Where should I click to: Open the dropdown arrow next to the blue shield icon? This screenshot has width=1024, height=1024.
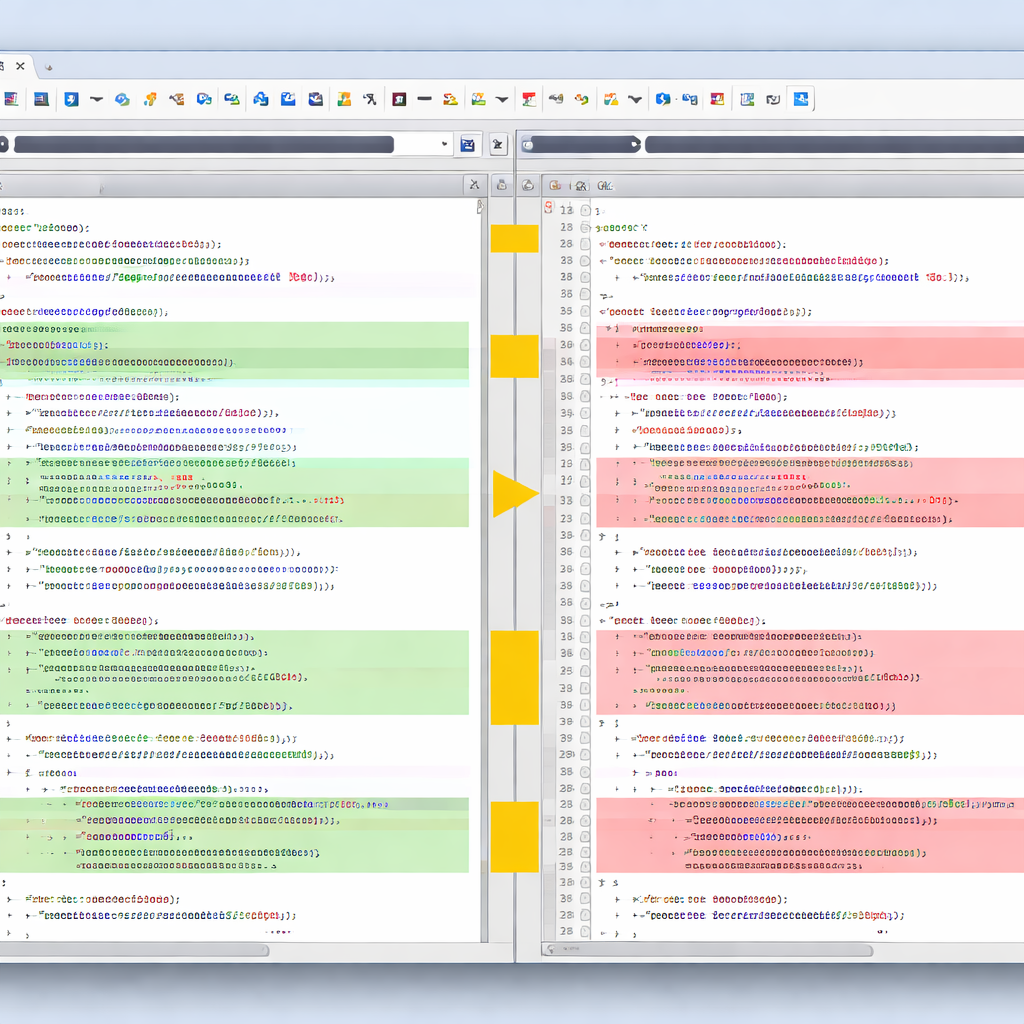[97, 99]
